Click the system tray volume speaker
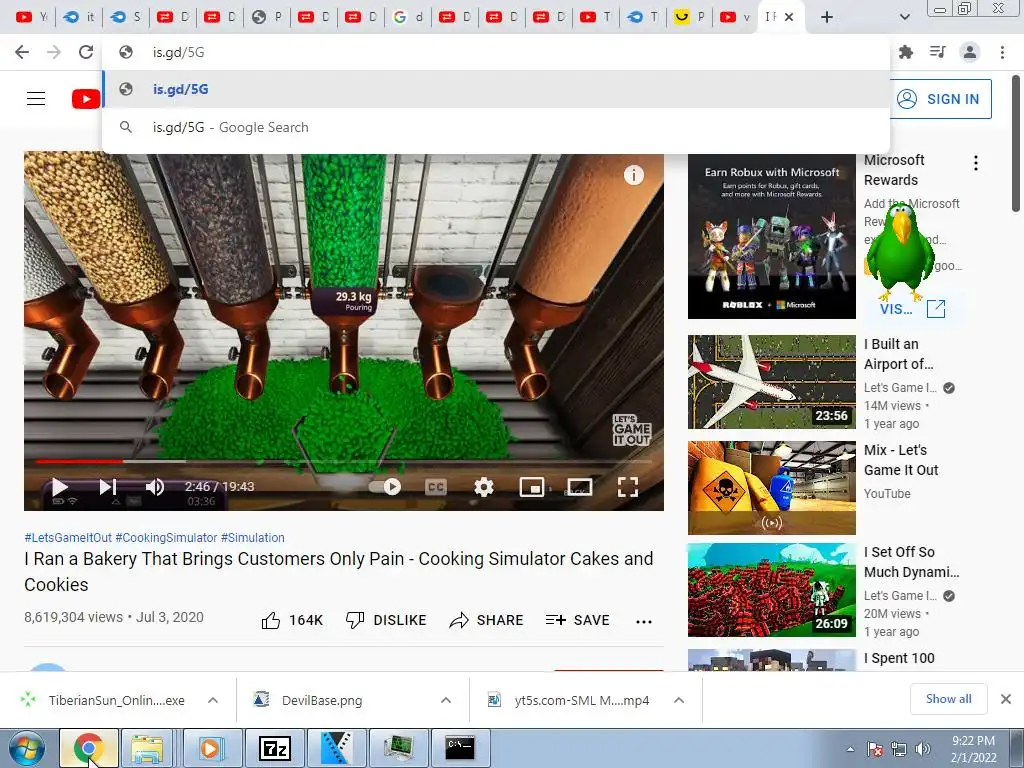The image size is (1024, 768). [x=923, y=749]
